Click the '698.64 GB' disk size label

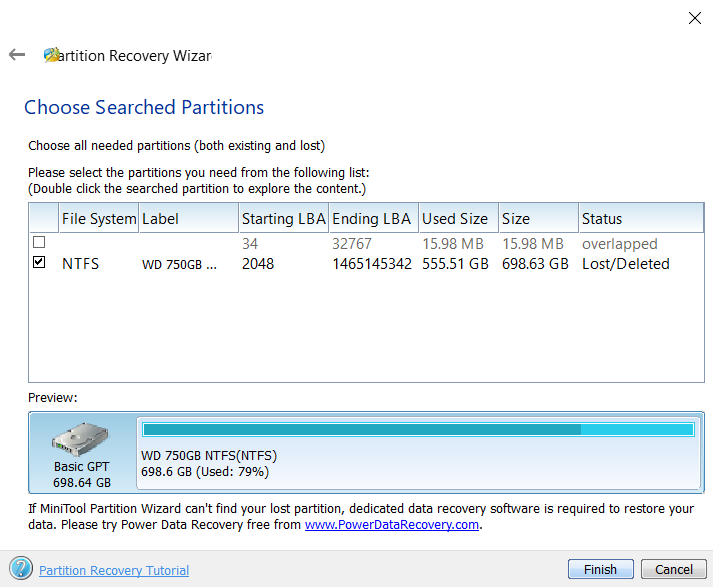[x=82, y=482]
